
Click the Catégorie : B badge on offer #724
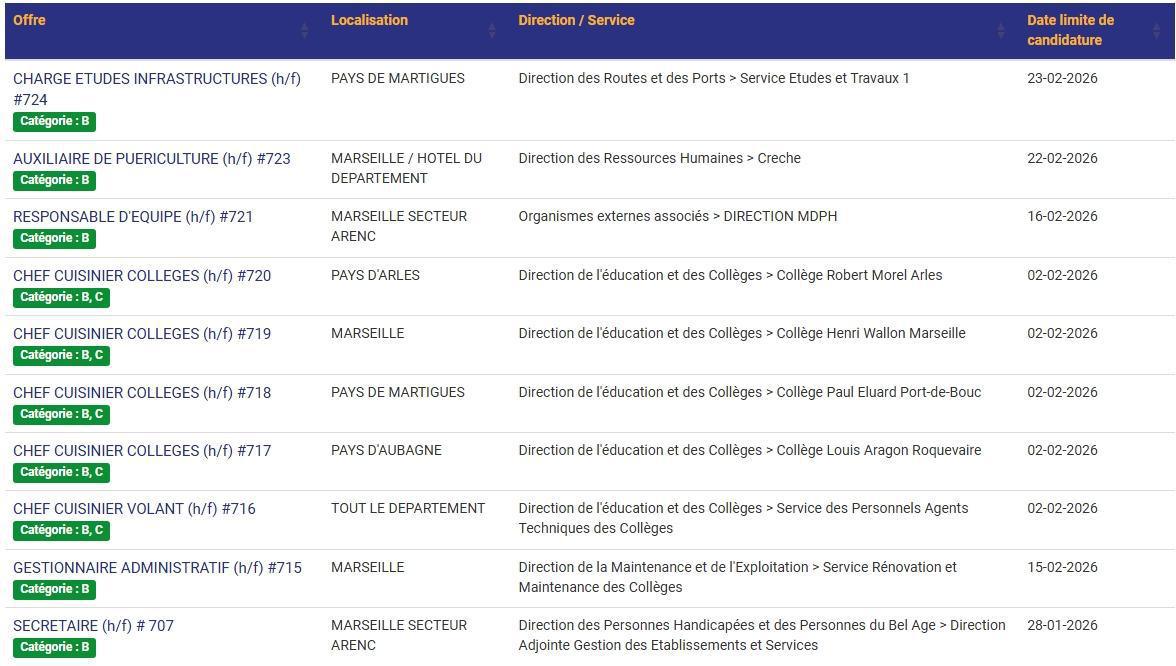point(53,121)
